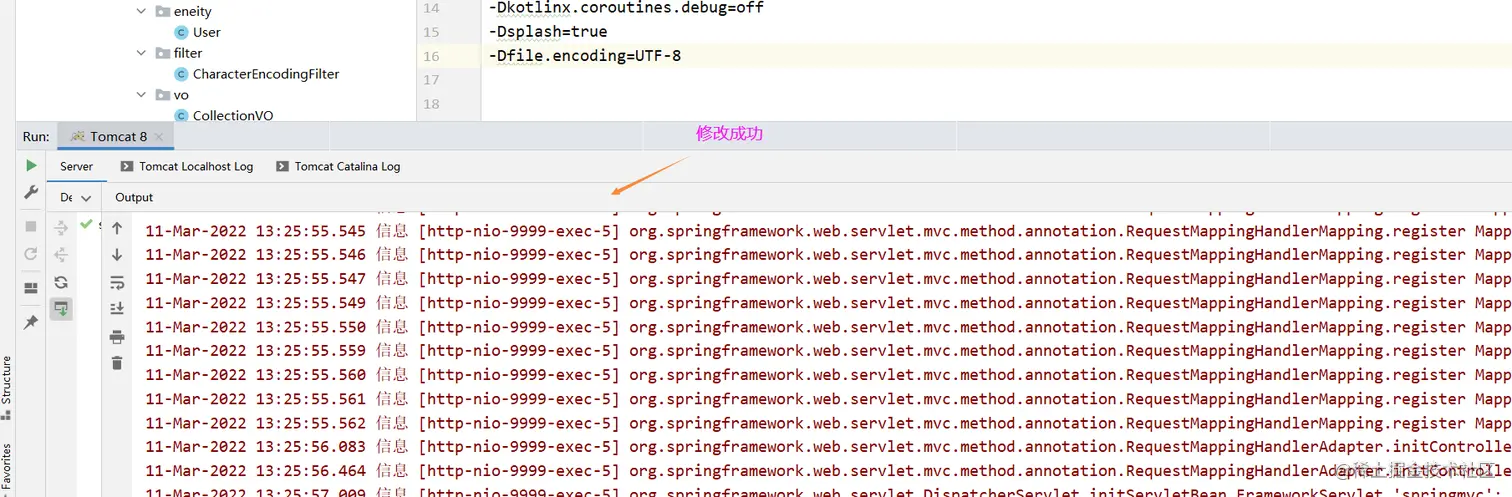Clear all console output with trash icon
1512x497 pixels.
click(x=117, y=363)
